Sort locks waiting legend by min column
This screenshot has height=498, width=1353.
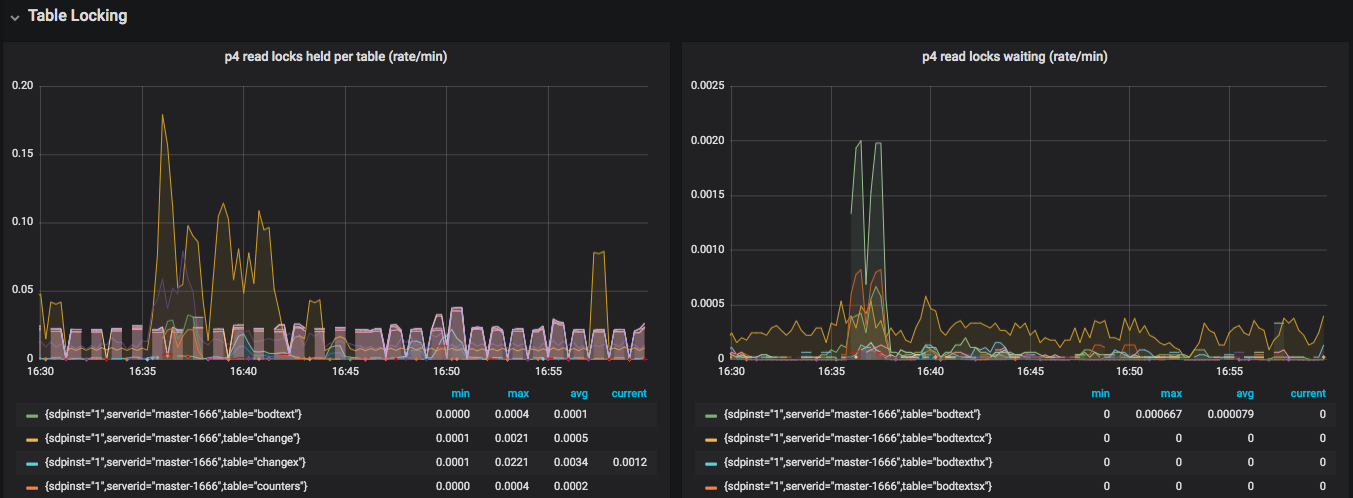point(1100,394)
